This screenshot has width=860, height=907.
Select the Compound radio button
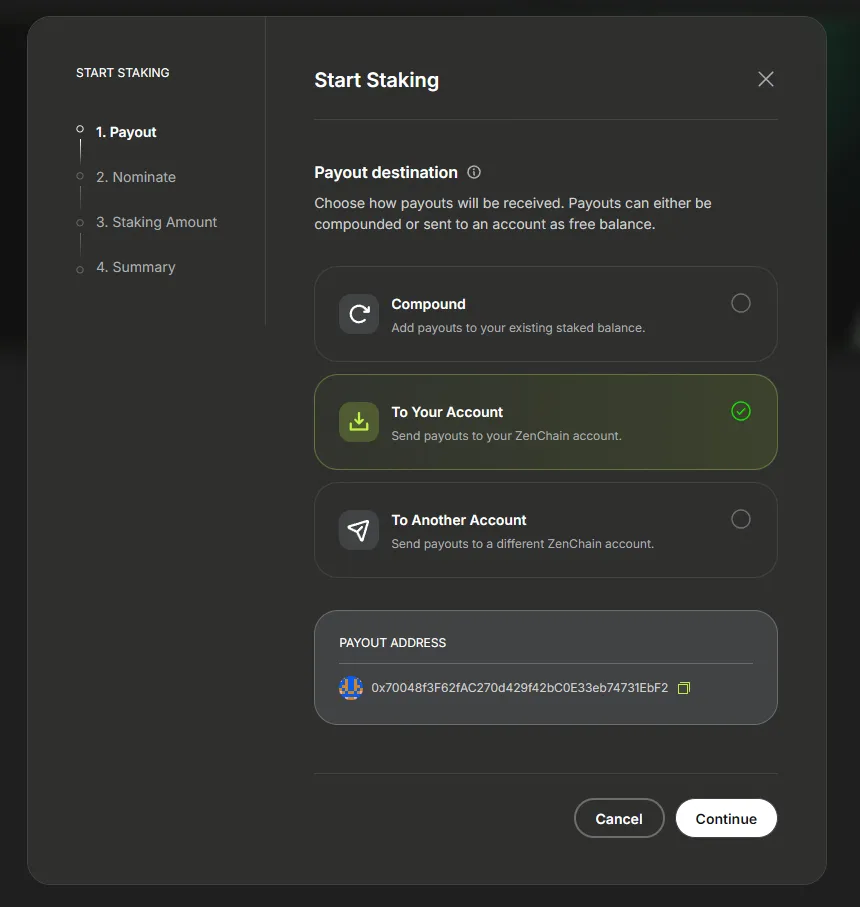pyautogui.click(x=740, y=303)
